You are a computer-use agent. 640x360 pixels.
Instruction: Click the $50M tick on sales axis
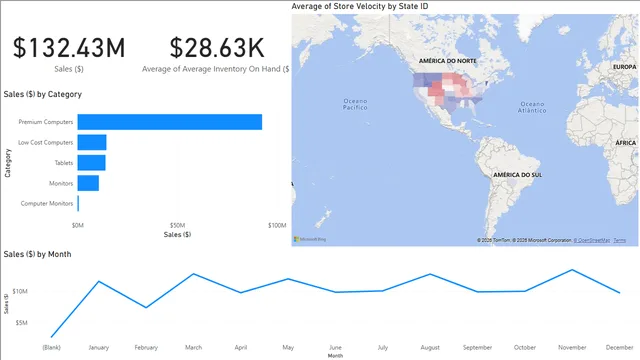pyautogui.click(x=178, y=225)
